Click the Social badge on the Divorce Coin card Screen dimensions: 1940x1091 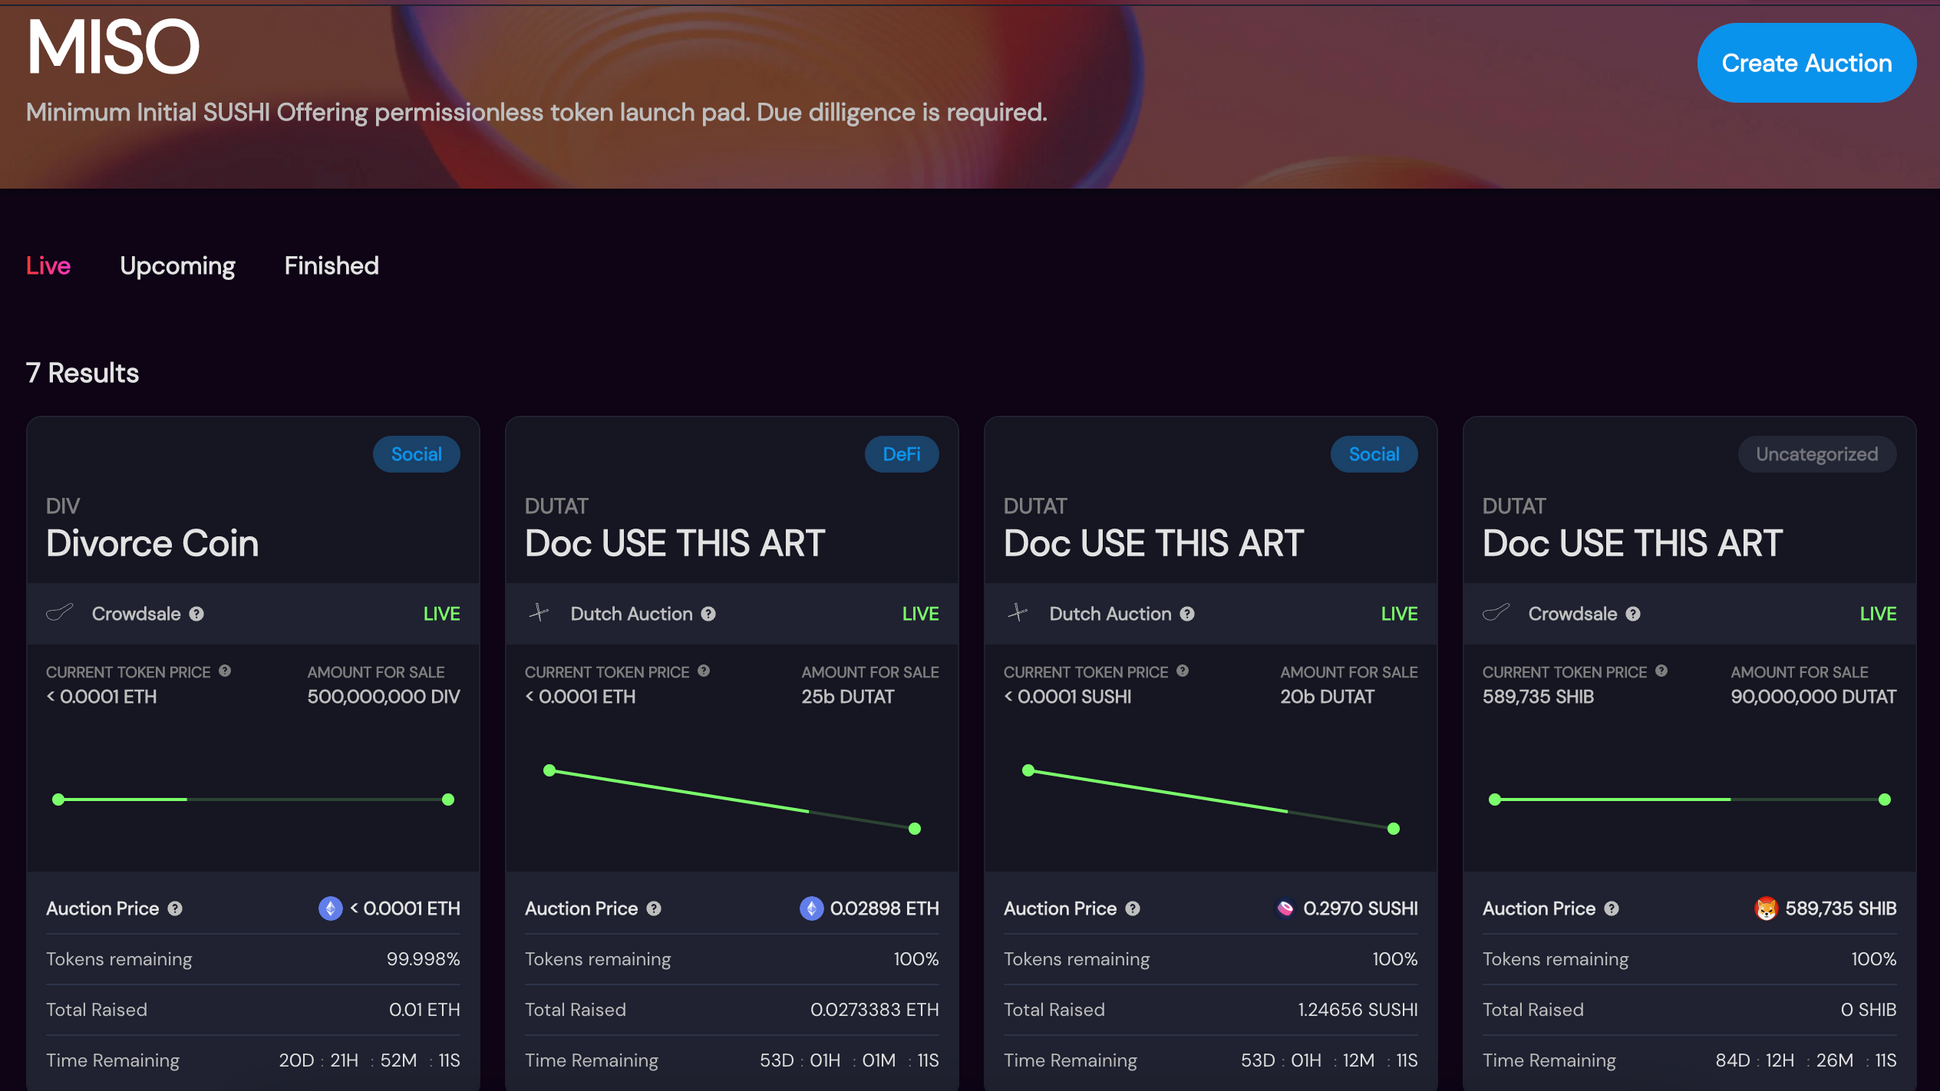[416, 454]
